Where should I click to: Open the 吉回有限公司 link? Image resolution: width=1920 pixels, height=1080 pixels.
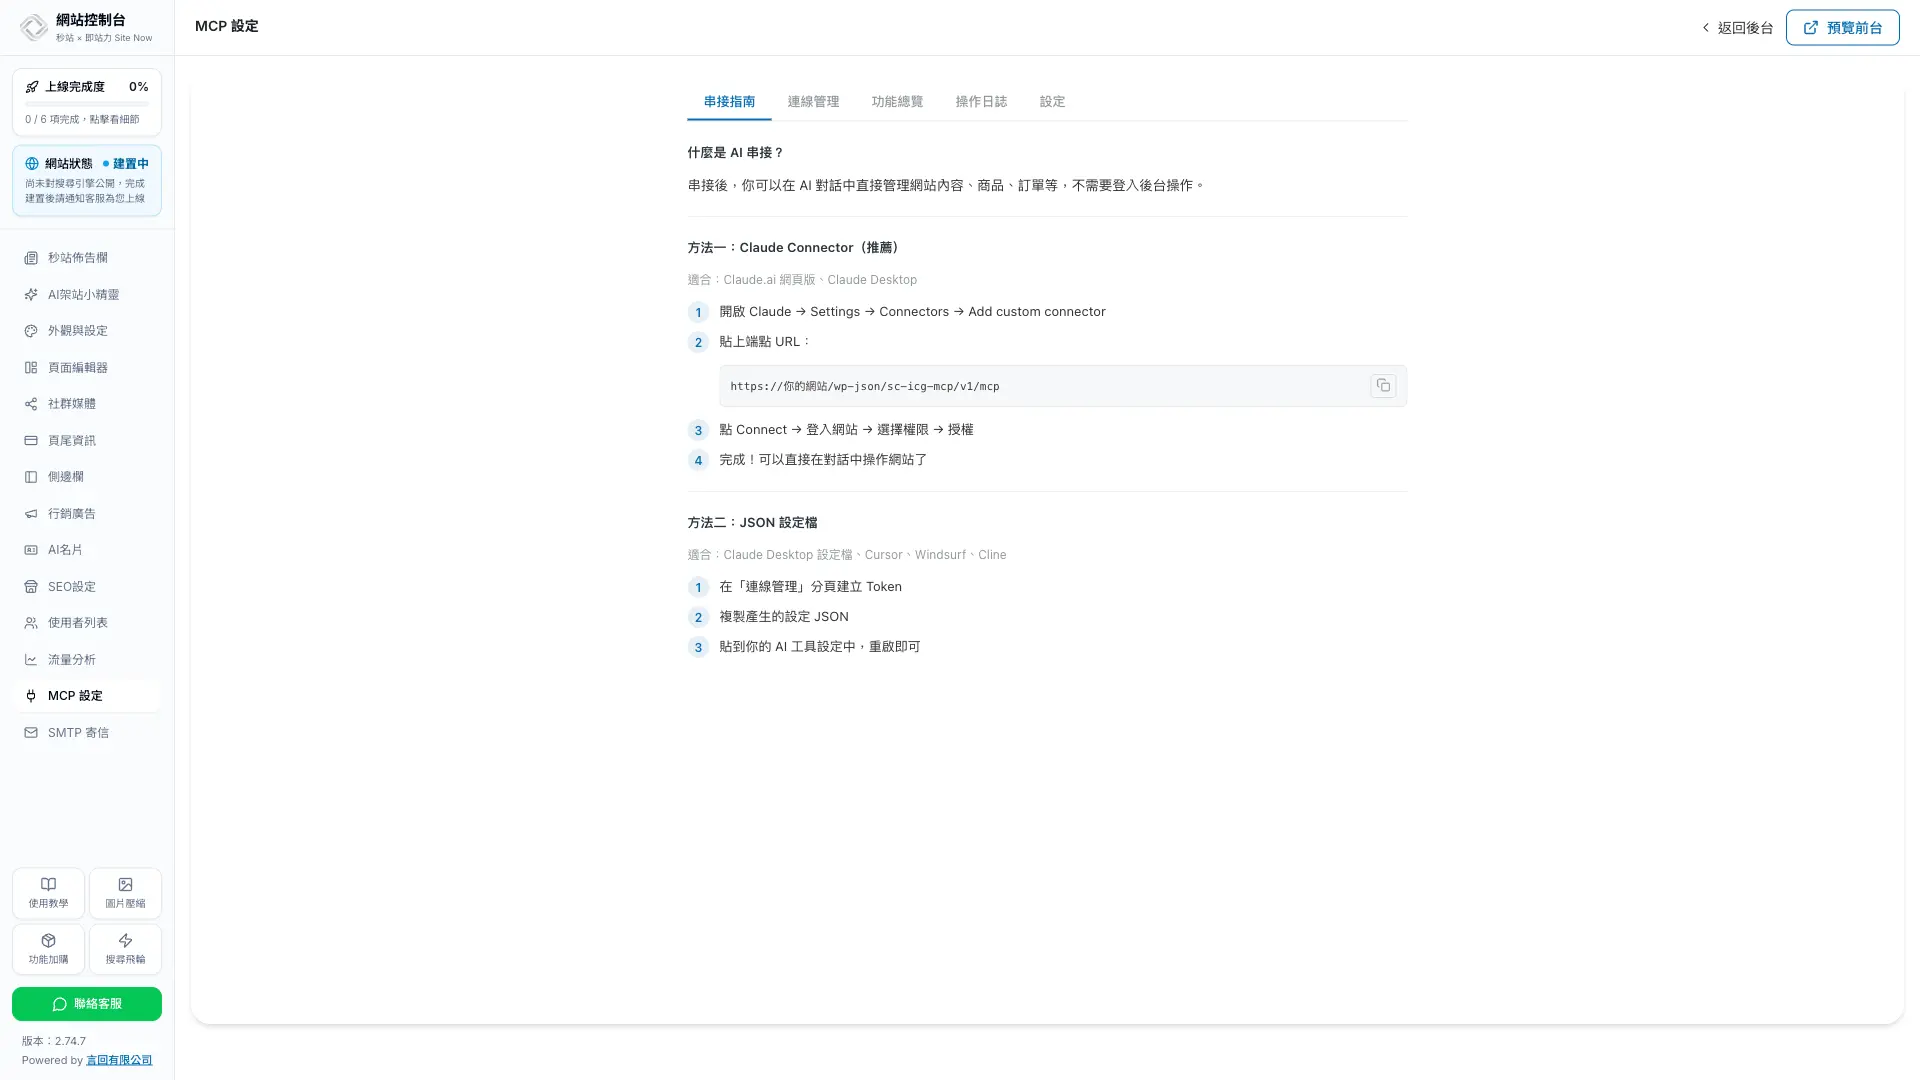pyautogui.click(x=119, y=1060)
